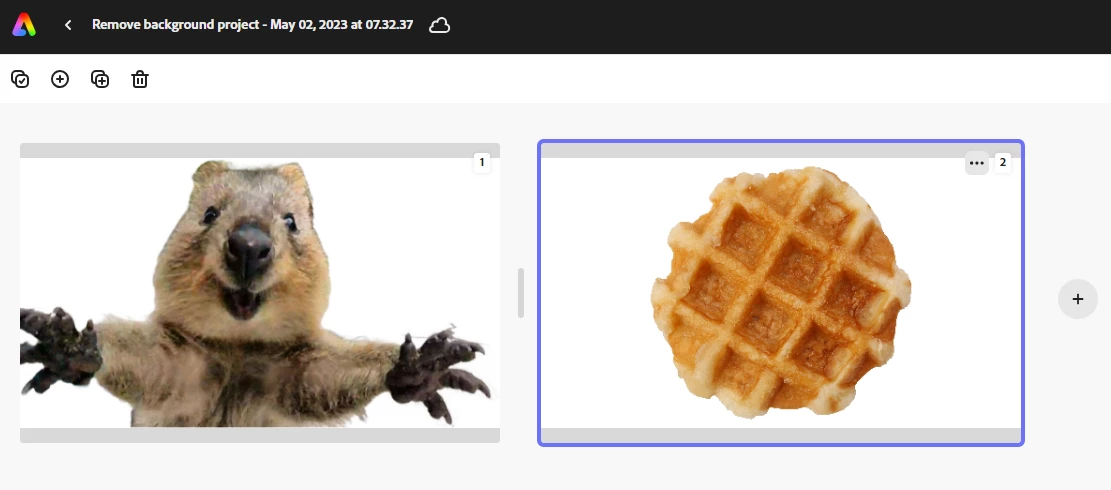The width and height of the screenshot is (1111, 490).
Task: Click the bottom grey strip of page 1
Action: (x=260, y=435)
